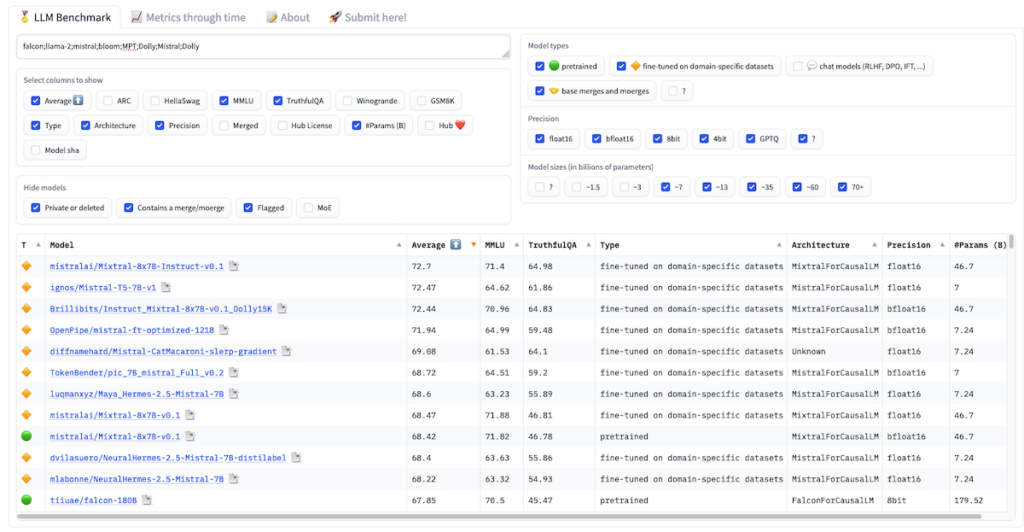Enable the Hub License column checkbox

[x=282, y=125]
